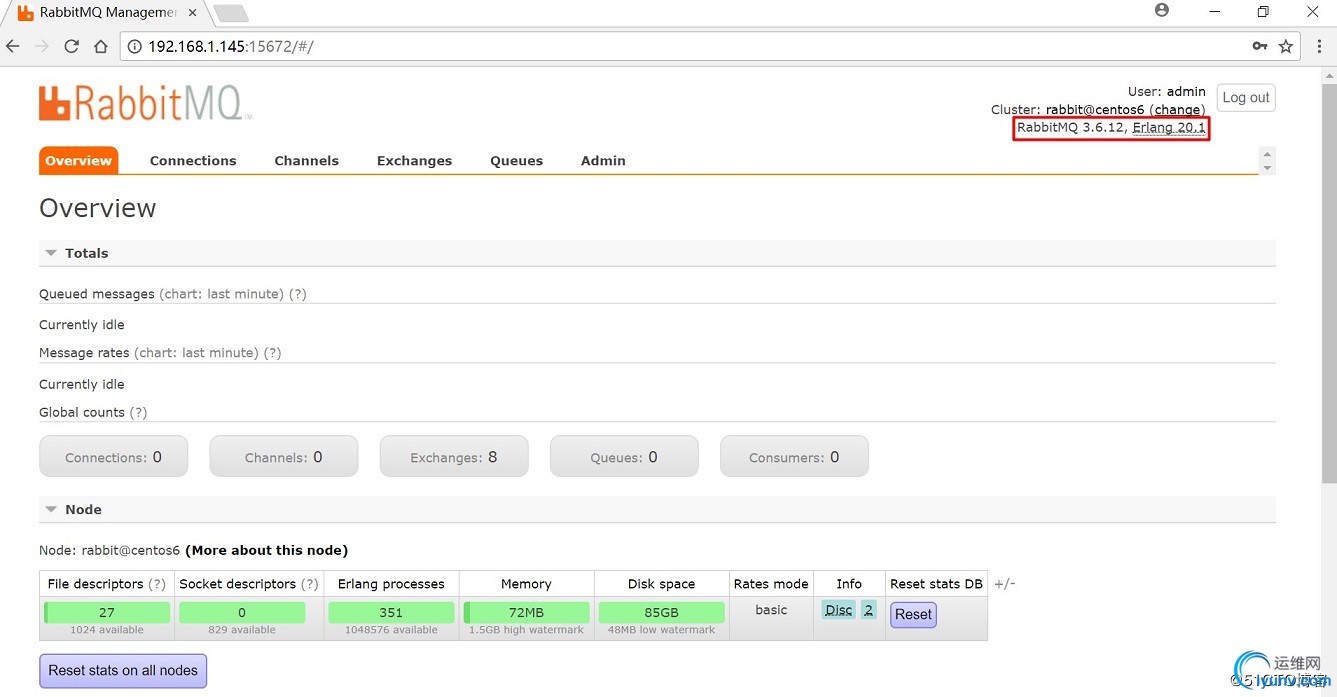Image resolution: width=1337 pixels, height=697 pixels.
Task: Open help for File descriptors
Action: tap(157, 584)
